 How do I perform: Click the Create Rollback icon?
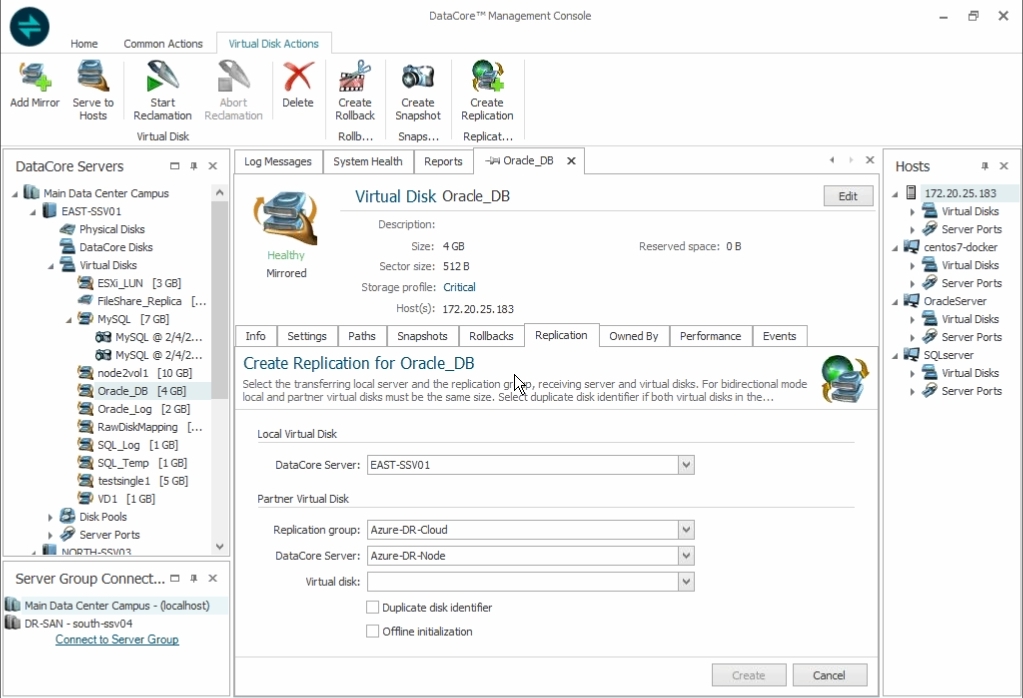(355, 76)
